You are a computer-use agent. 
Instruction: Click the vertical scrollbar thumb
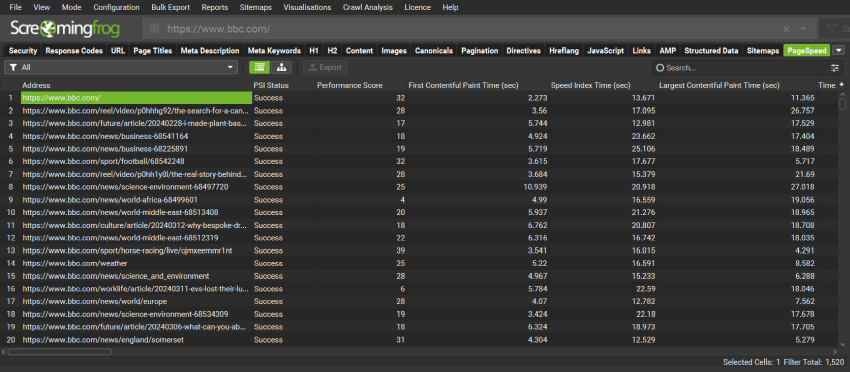point(842,103)
